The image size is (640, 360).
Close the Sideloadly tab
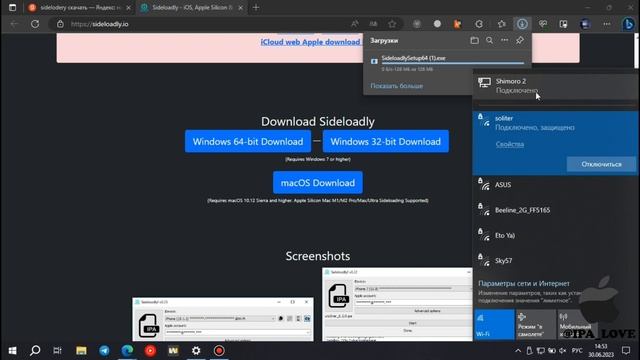tap(240, 8)
